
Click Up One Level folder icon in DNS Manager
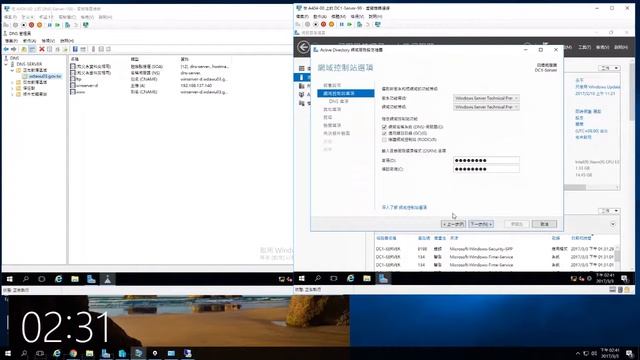[x=24, y=49]
